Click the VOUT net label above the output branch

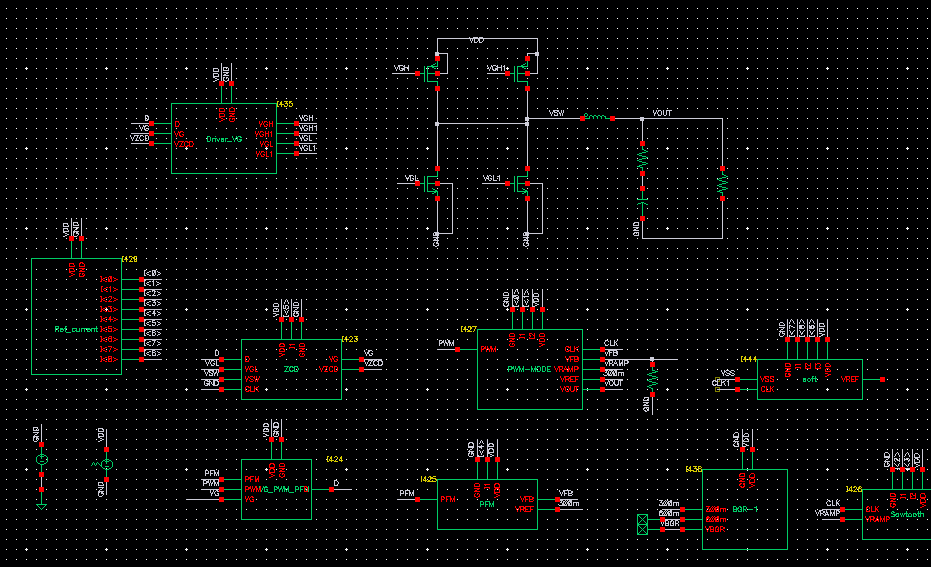[x=662, y=113]
